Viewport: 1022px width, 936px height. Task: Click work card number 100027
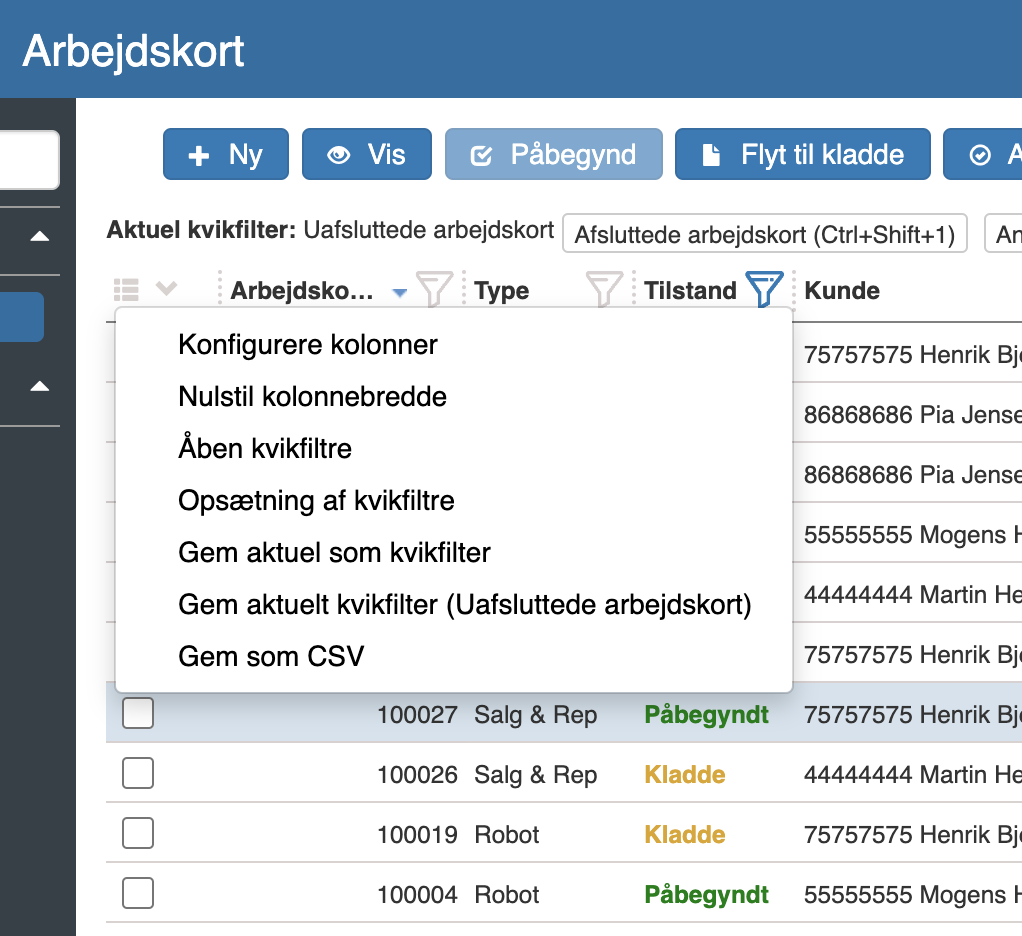417,715
